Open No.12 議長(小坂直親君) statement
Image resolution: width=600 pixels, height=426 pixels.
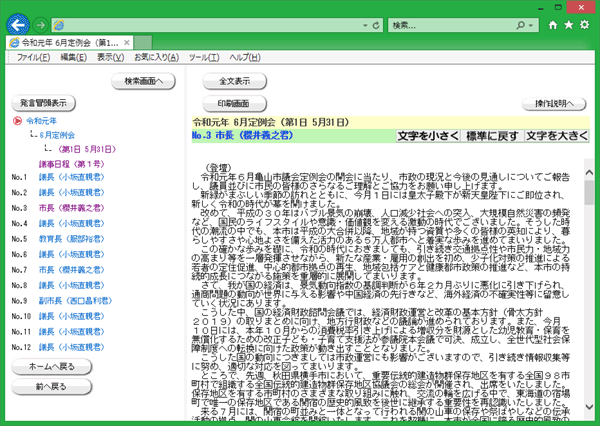pos(72,347)
